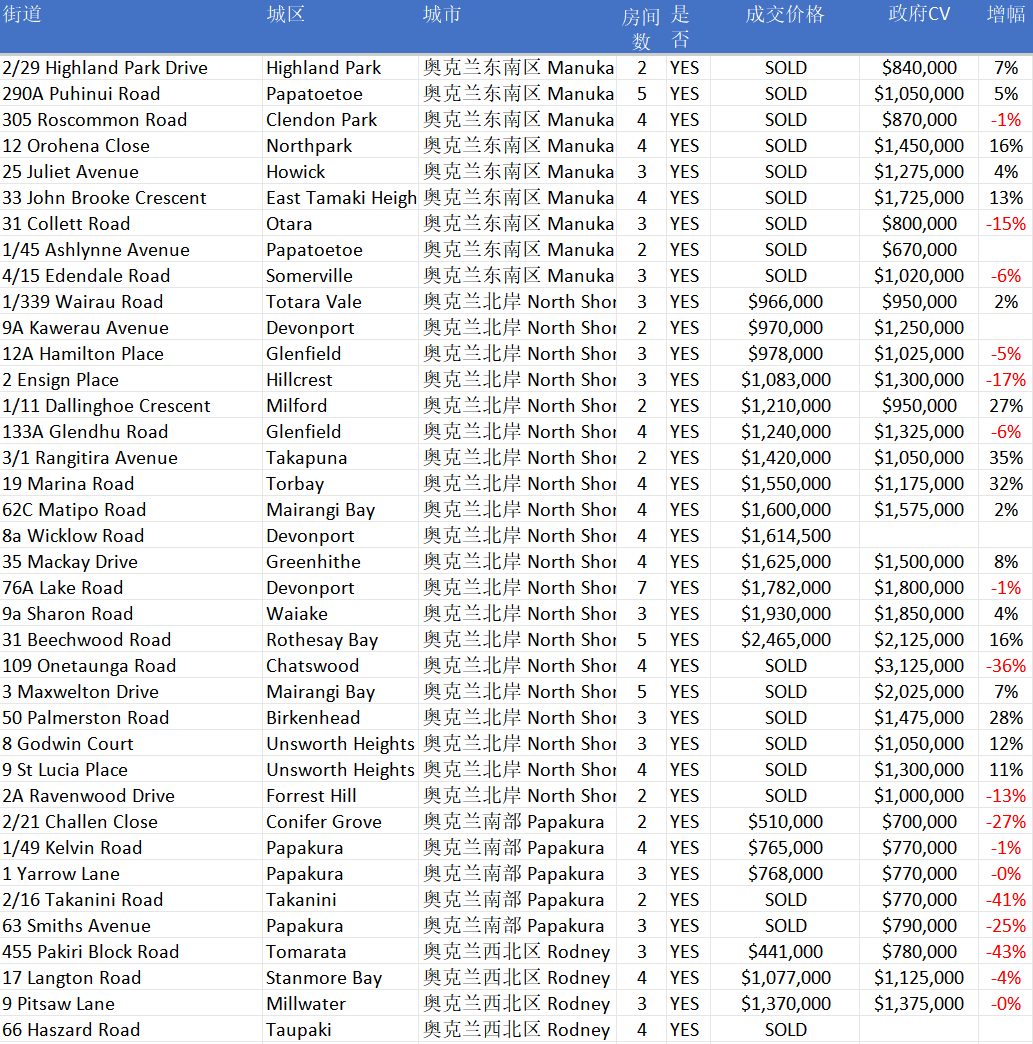Select the 35% growth cell

point(1006,457)
